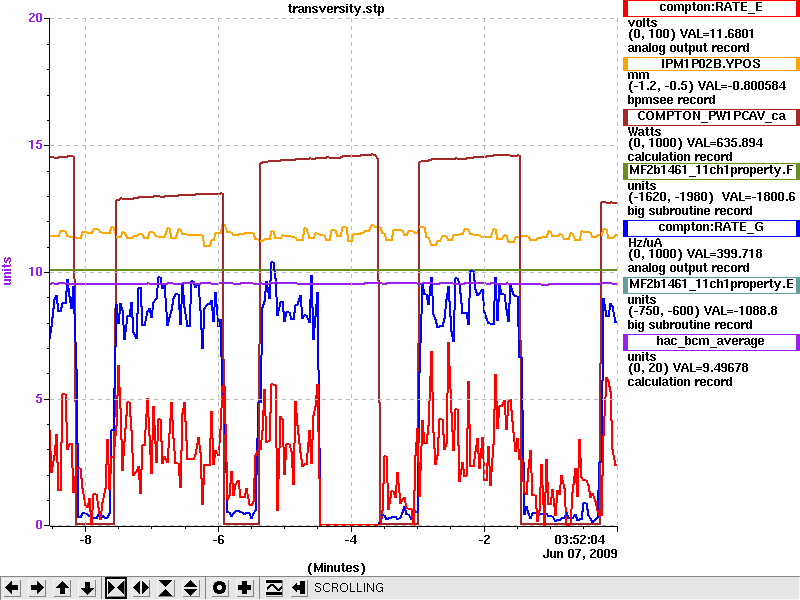Click the VAL=635.894 readout text
The height and width of the screenshot is (600, 800).
pos(725,143)
